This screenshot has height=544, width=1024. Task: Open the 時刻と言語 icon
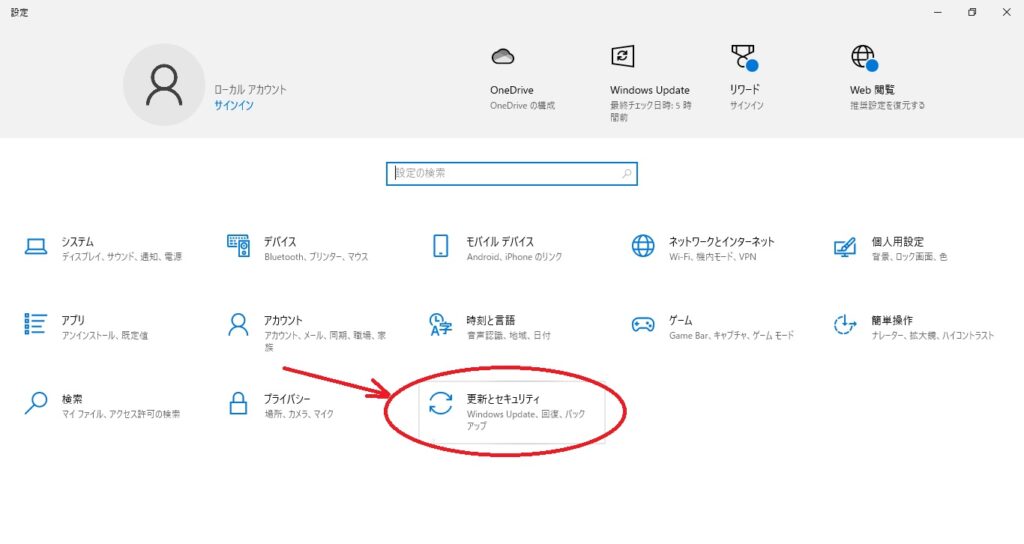[440, 325]
